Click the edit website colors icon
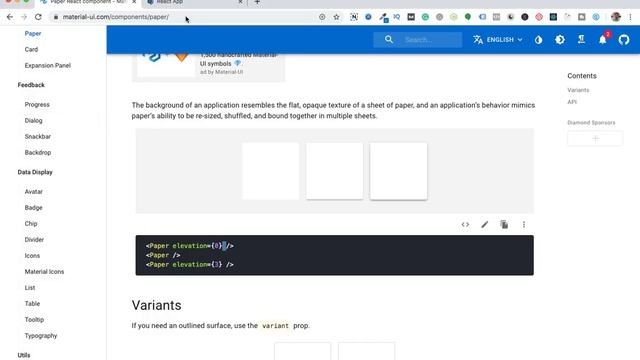Screen dimensions: 640x360 pyautogui.click(x=539, y=40)
